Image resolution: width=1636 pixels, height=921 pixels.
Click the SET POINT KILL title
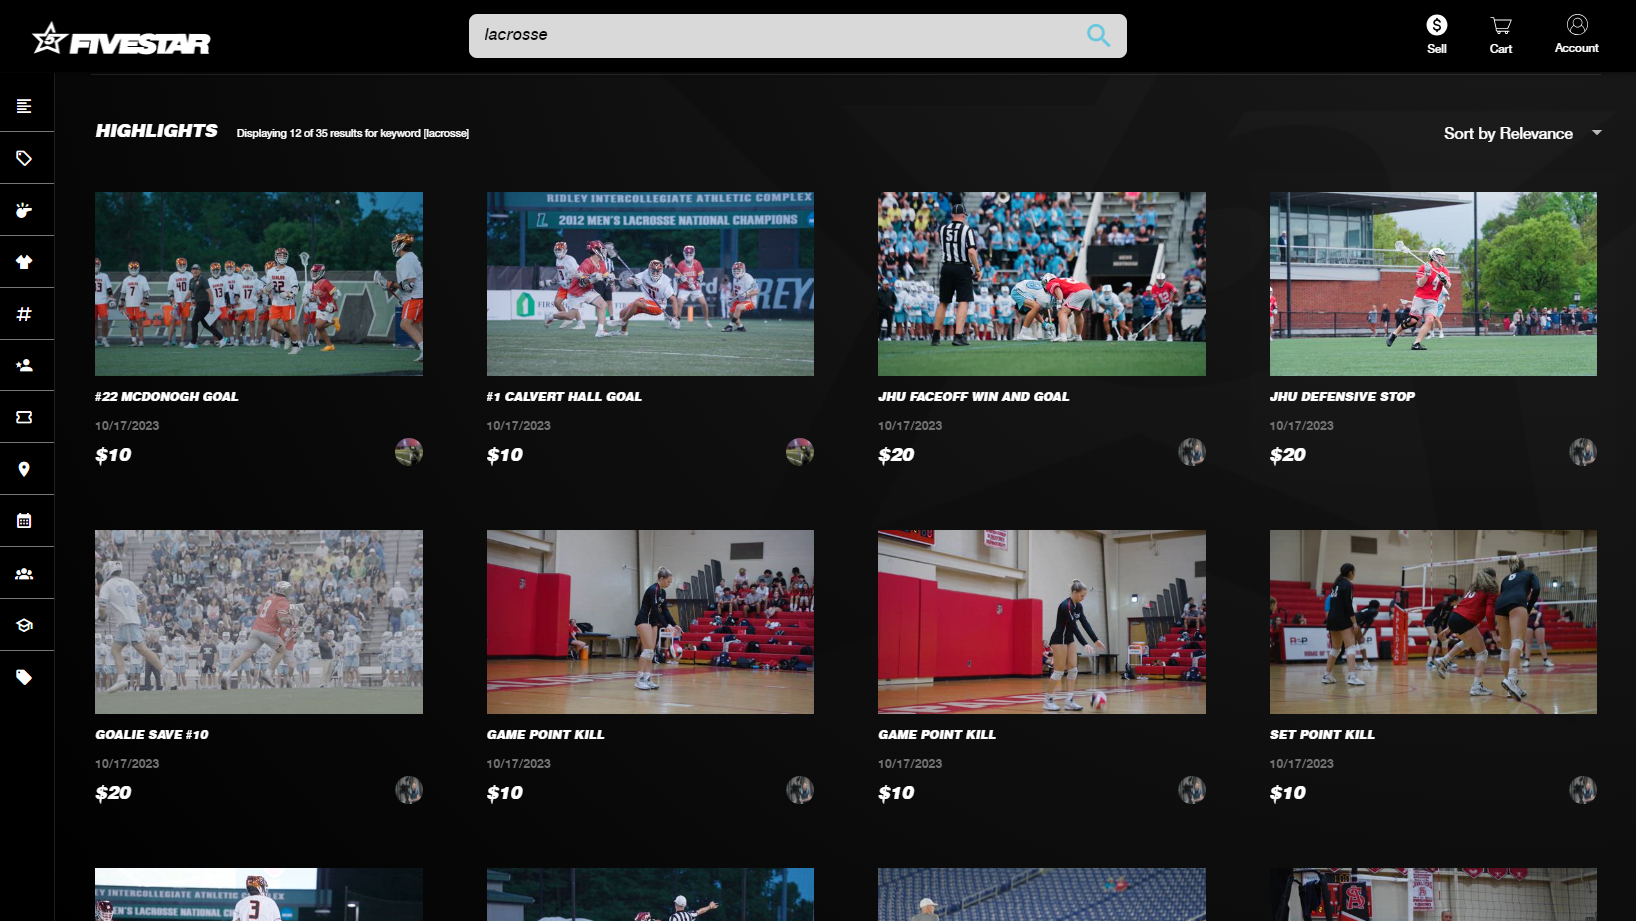click(1322, 735)
